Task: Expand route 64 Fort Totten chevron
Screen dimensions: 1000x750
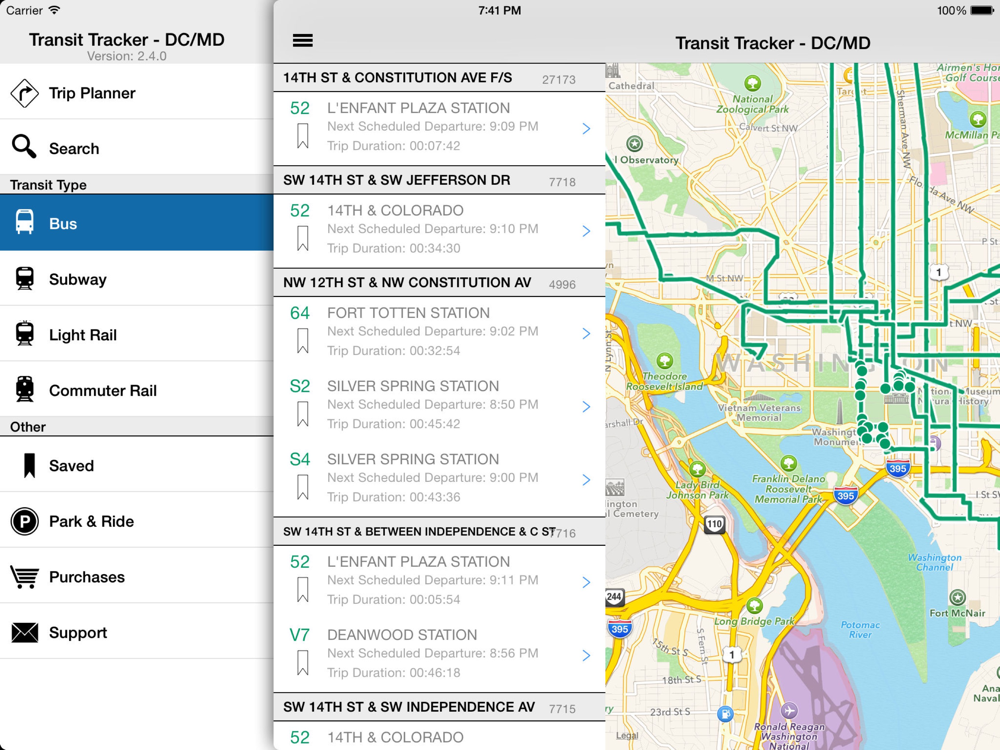Action: click(x=586, y=334)
